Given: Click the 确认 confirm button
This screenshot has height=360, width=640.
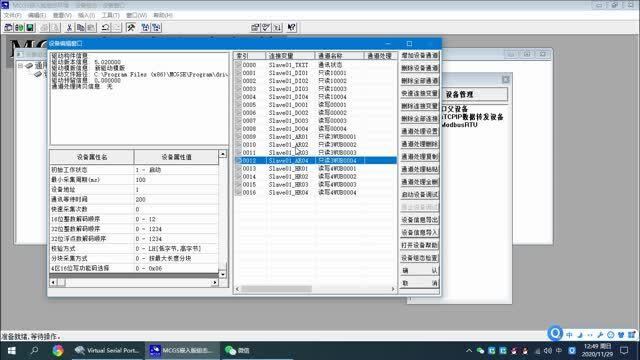Looking at the screenshot, I should click(420, 270).
